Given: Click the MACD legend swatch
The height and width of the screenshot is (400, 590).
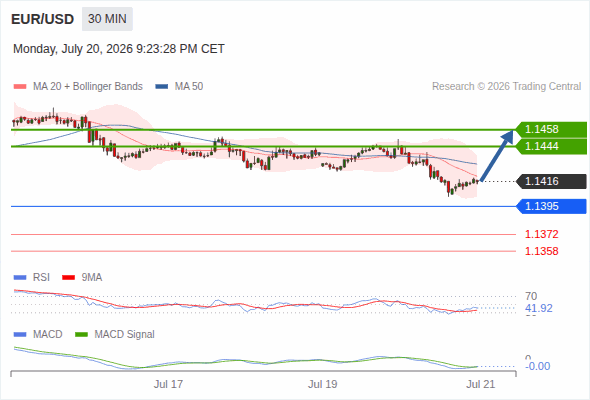Looking at the screenshot, I should tap(20, 335).
